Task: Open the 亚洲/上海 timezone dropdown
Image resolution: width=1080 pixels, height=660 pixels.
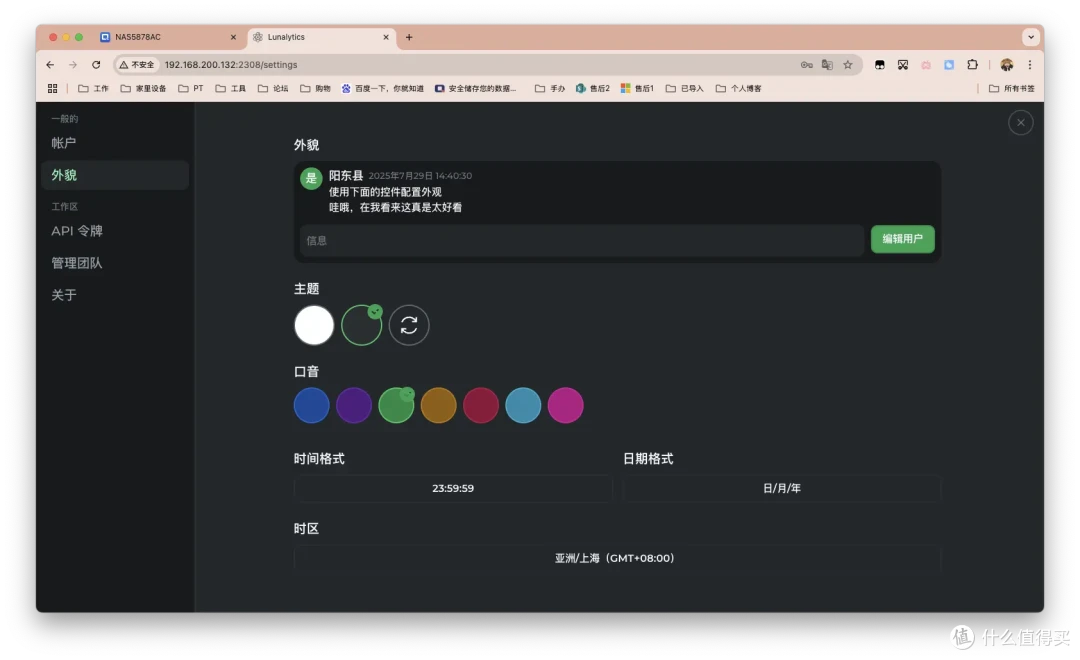Action: point(617,558)
